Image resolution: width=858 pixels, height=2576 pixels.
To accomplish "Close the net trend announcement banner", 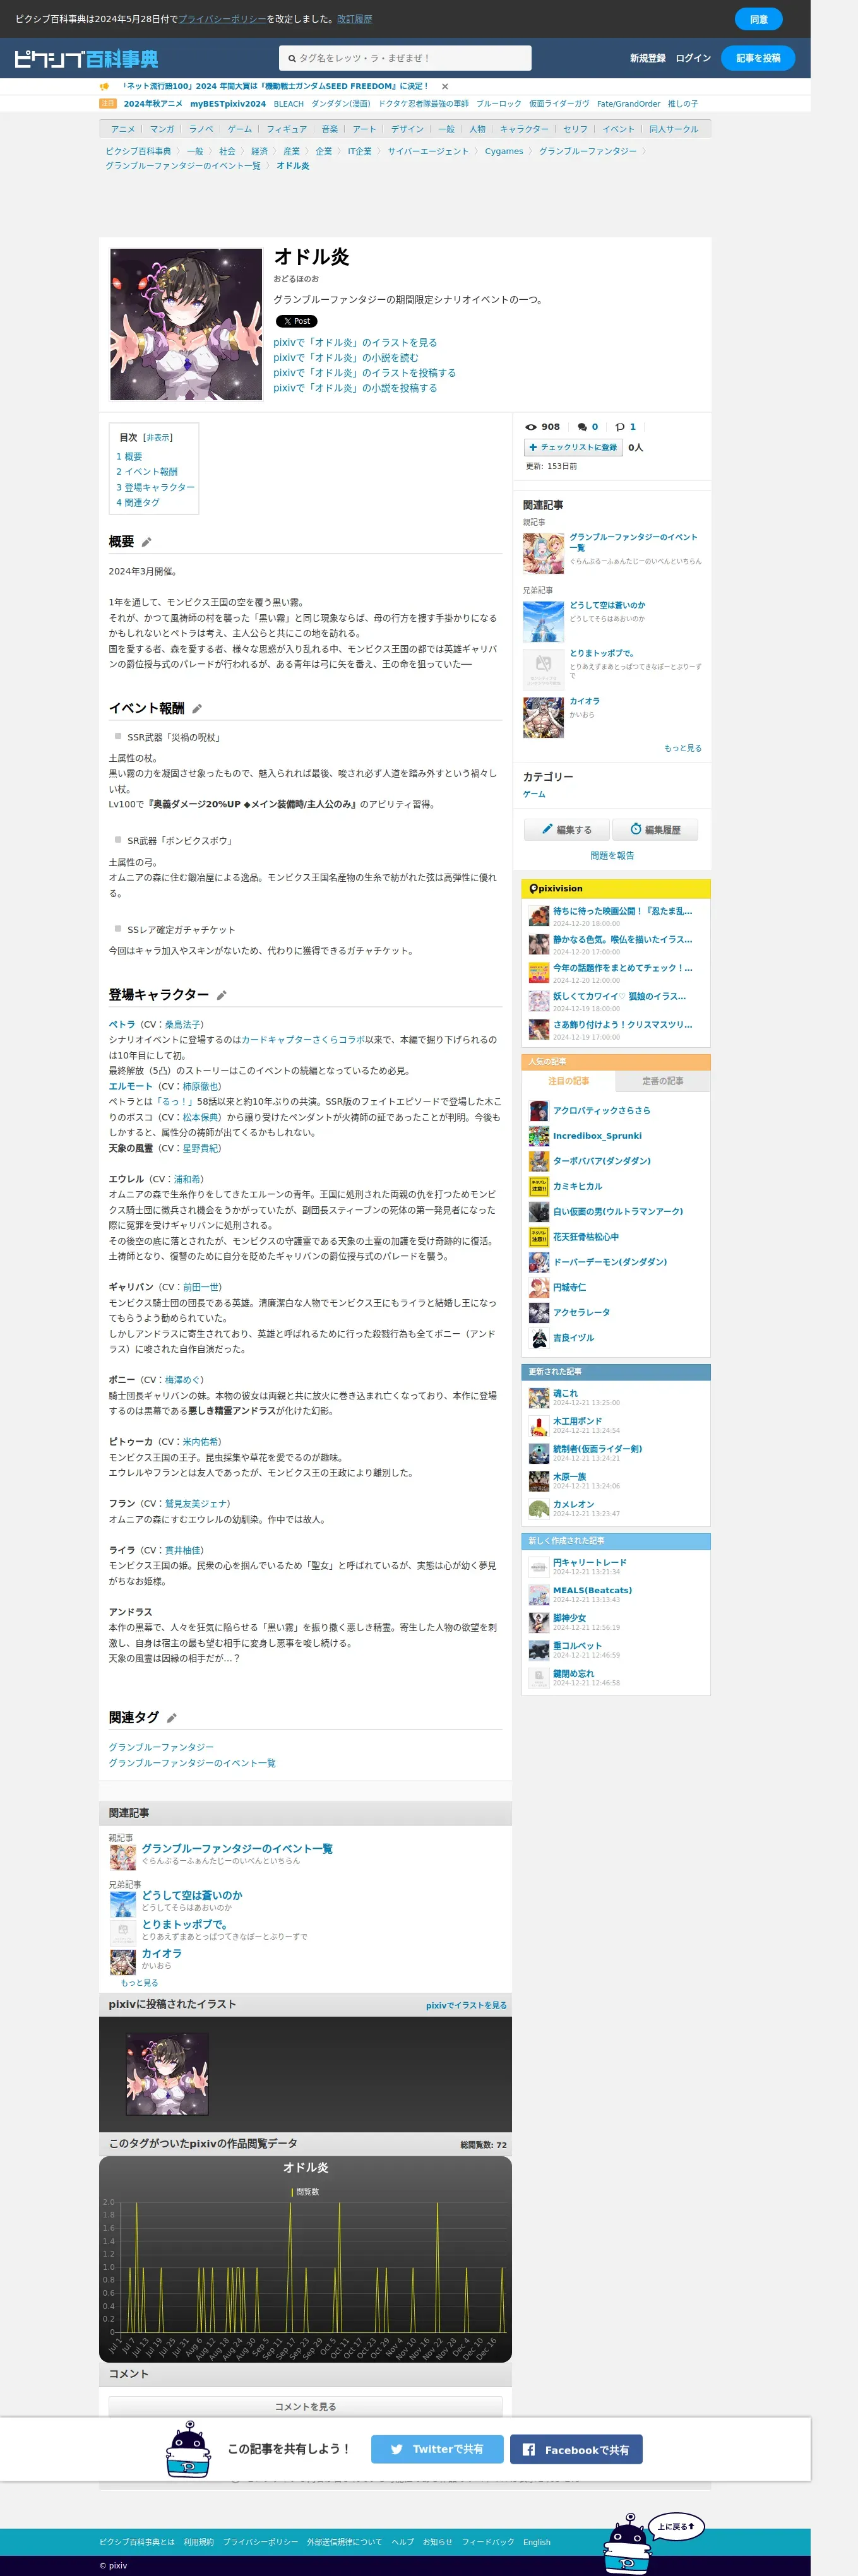I will [445, 86].
